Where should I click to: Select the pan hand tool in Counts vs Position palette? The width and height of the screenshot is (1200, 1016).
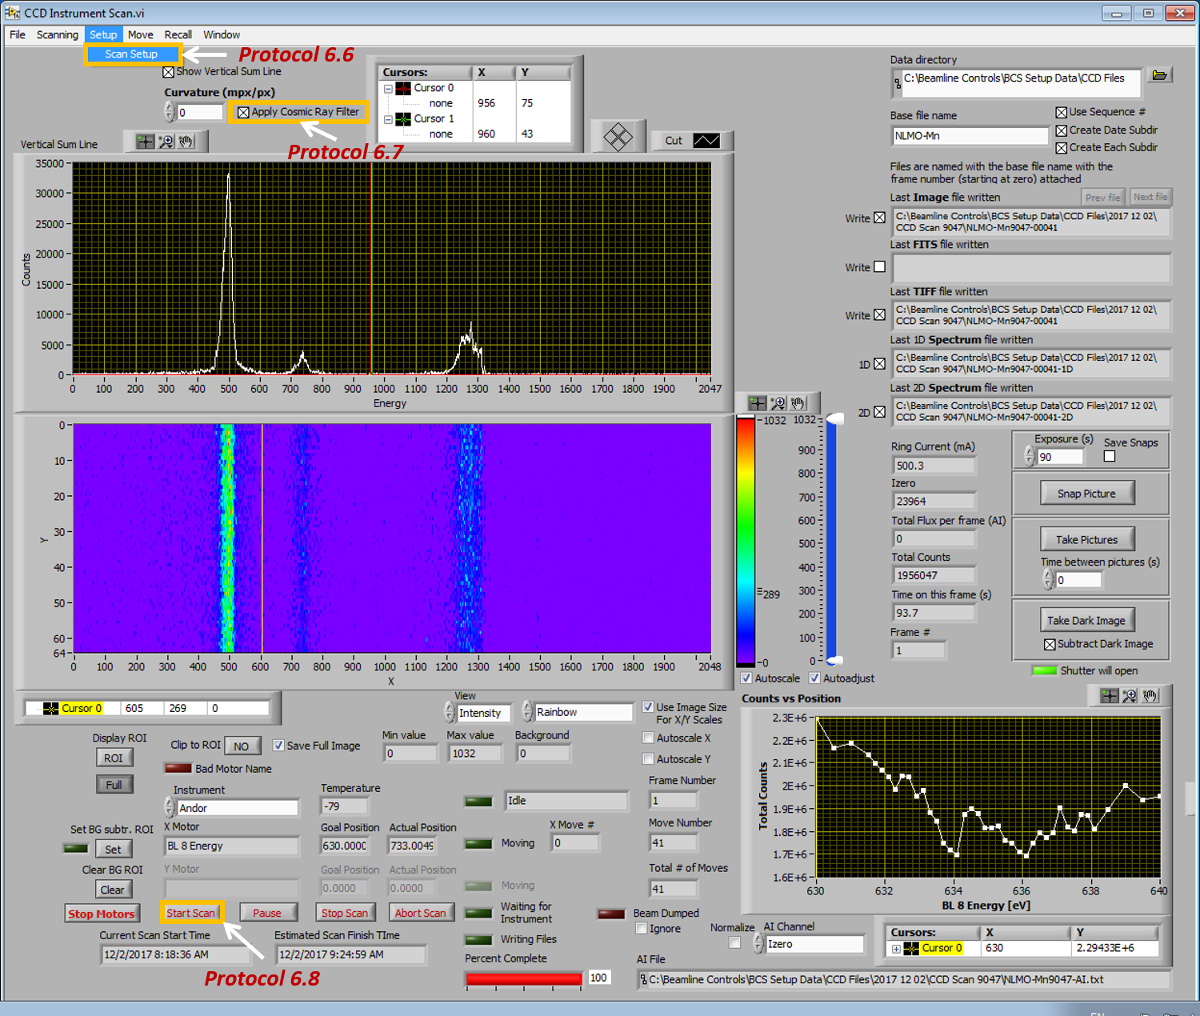(x=1151, y=696)
